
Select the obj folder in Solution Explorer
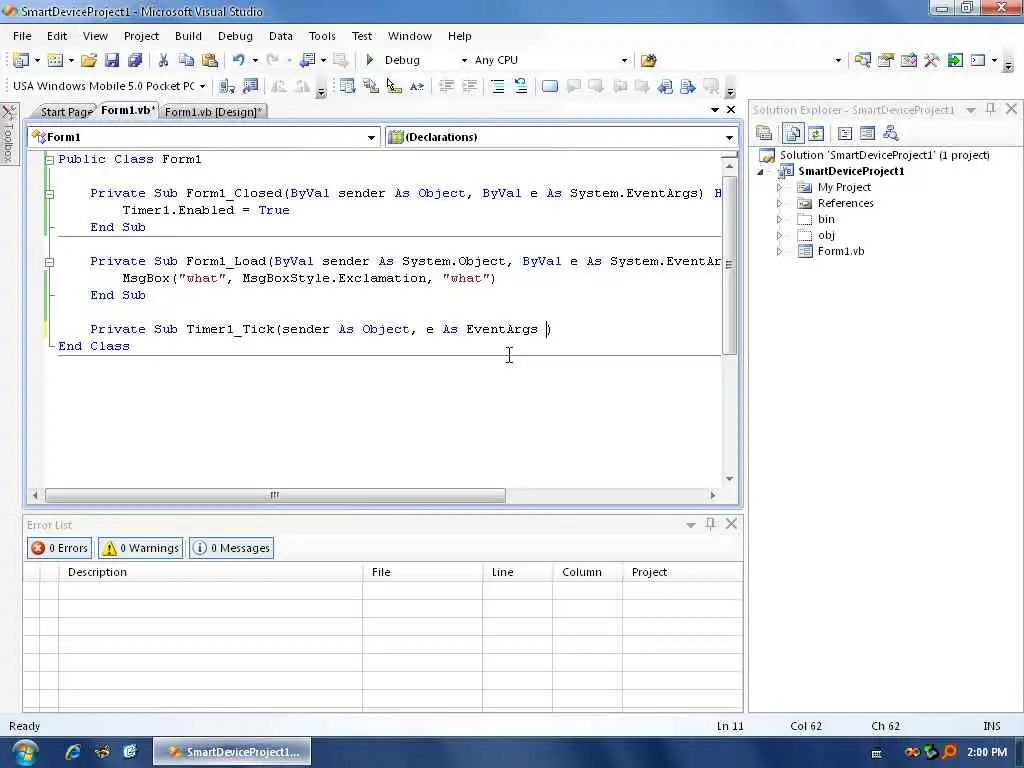(x=826, y=235)
